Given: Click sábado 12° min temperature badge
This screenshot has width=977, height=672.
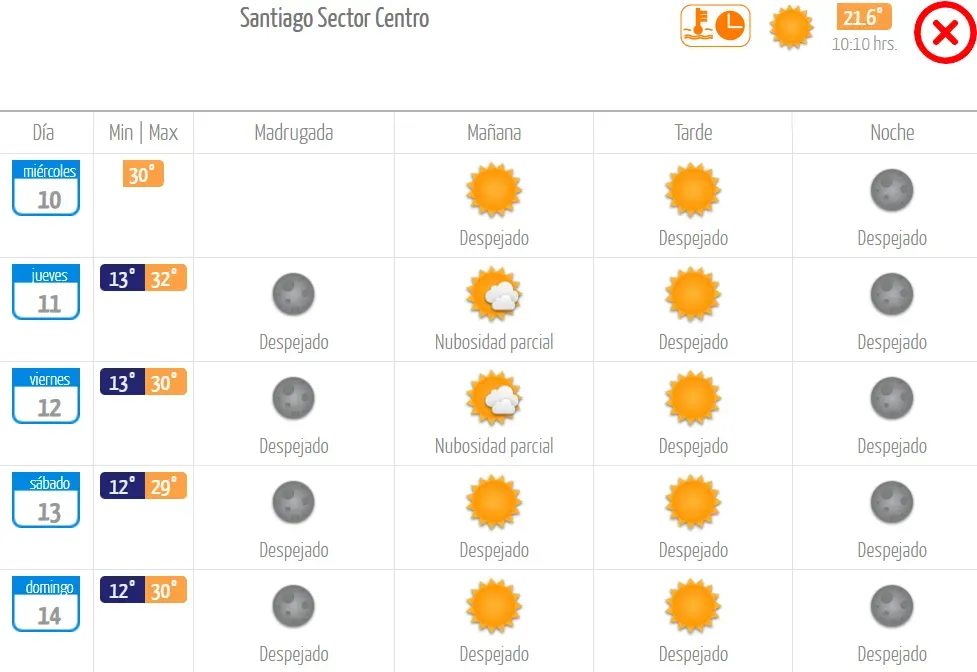Looking at the screenshot, I should 122,486.
